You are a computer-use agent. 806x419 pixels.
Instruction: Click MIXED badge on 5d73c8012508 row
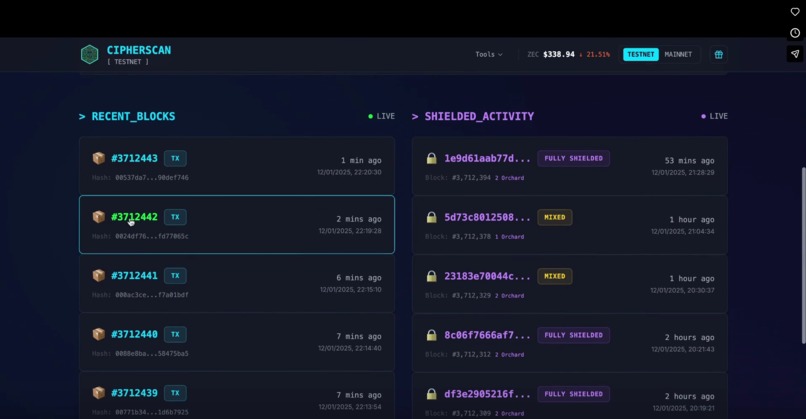[x=555, y=217]
